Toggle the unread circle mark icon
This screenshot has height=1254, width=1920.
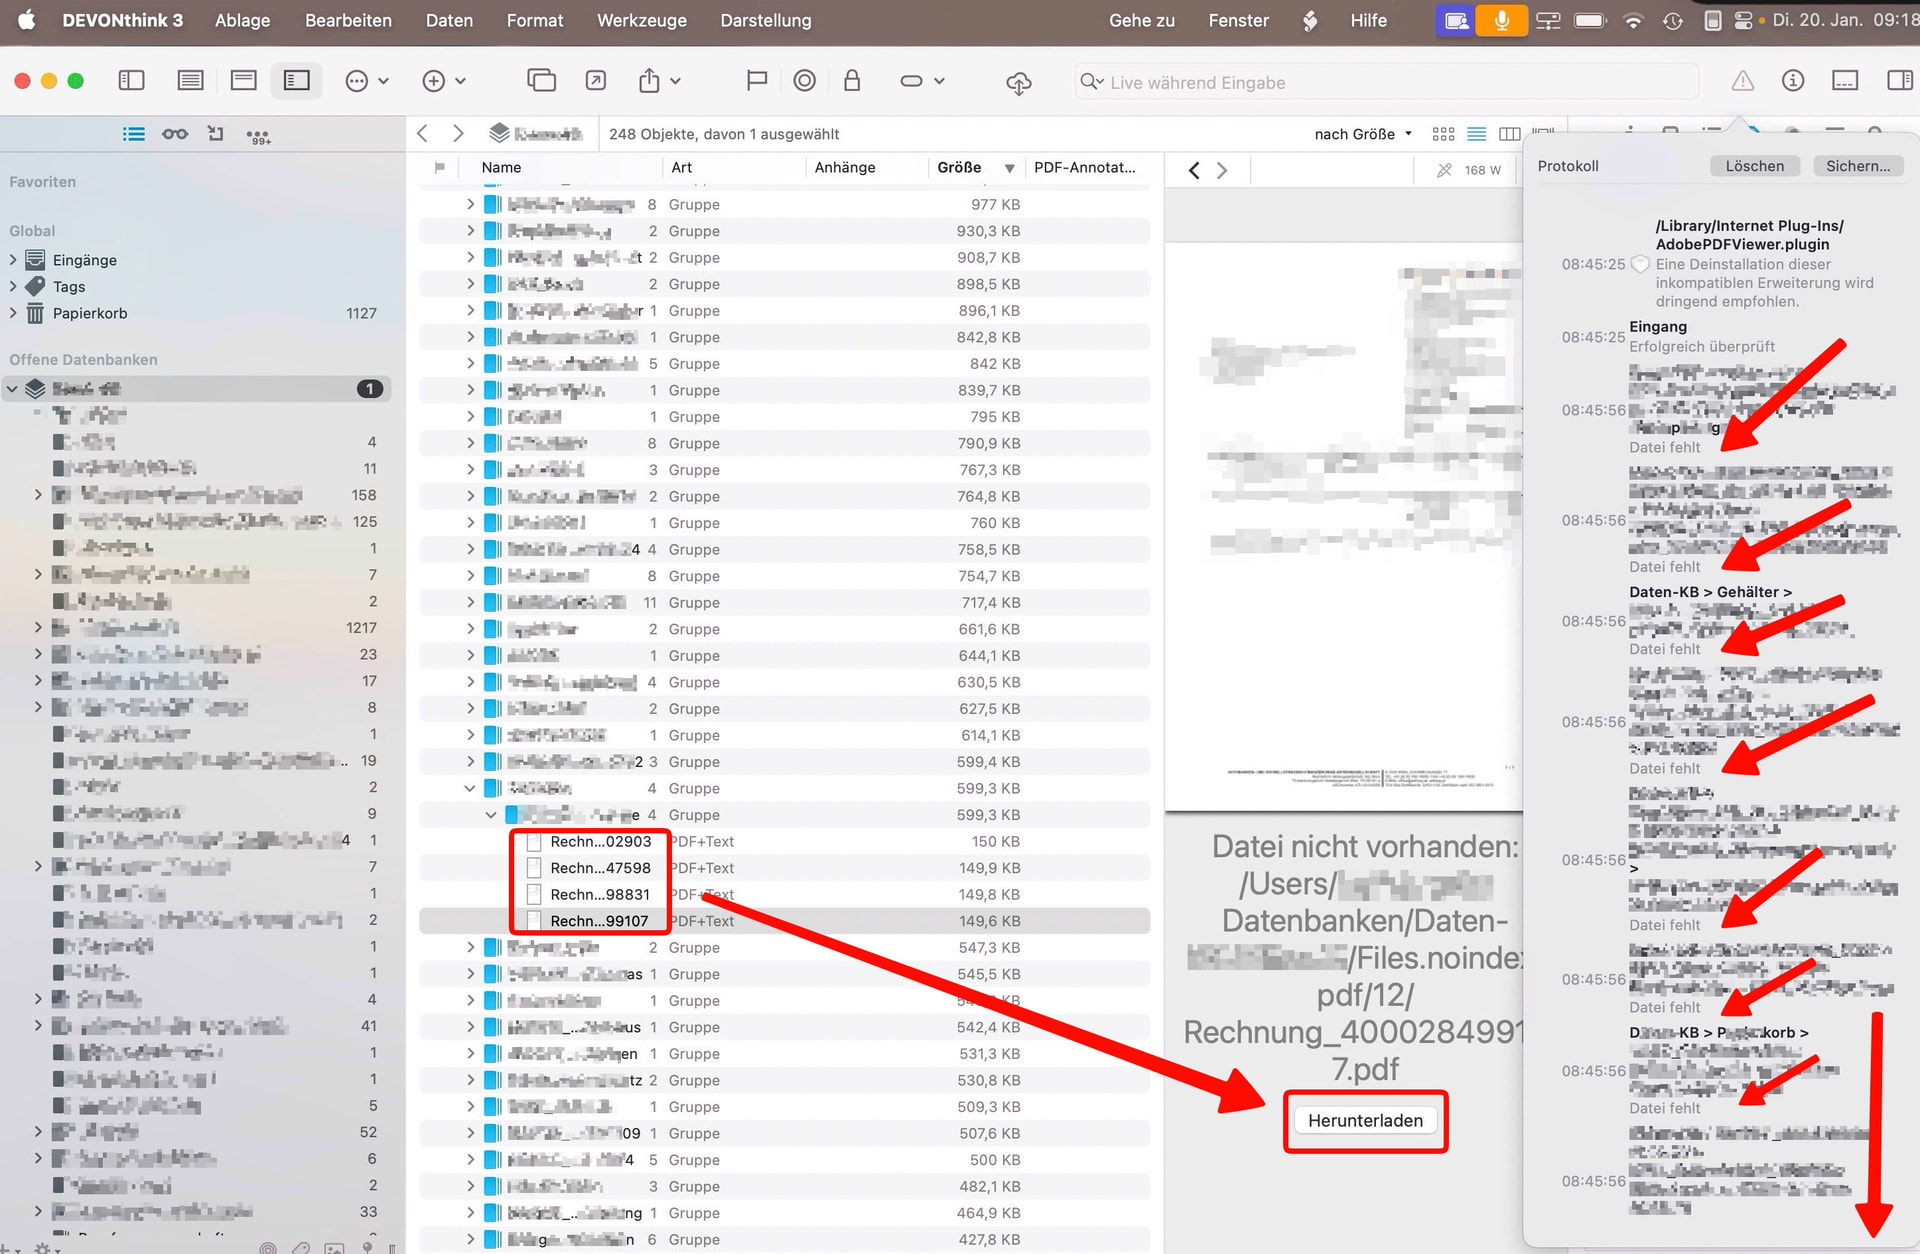point(804,81)
